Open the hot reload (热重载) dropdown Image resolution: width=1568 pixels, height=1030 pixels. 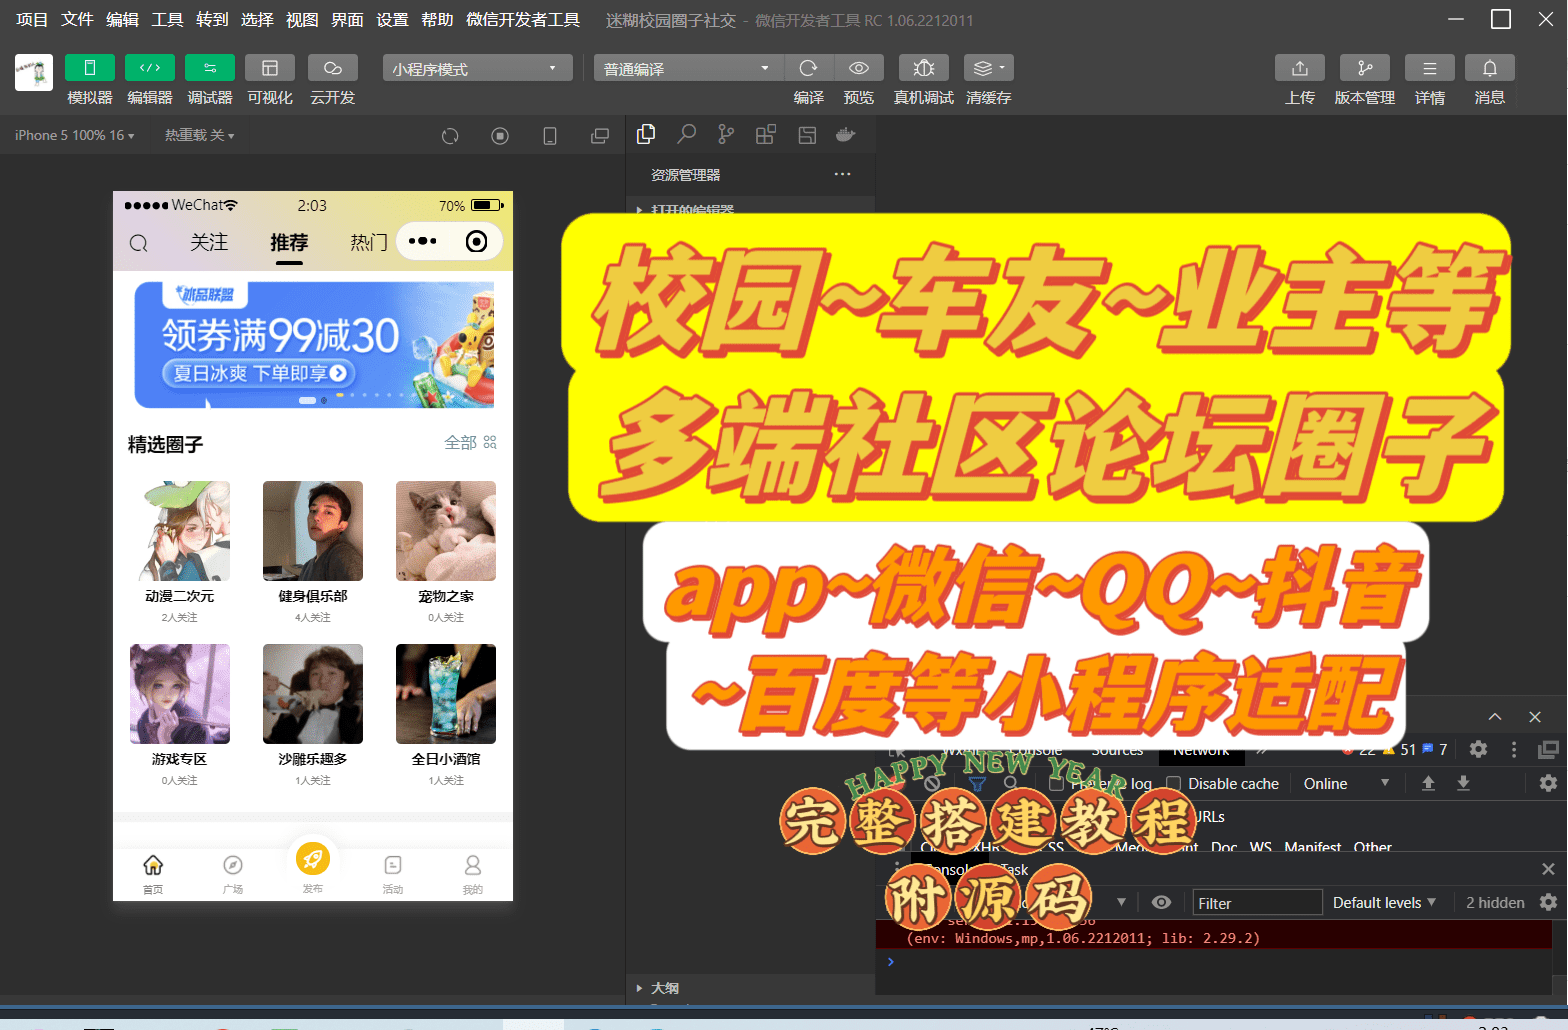[x=199, y=135]
